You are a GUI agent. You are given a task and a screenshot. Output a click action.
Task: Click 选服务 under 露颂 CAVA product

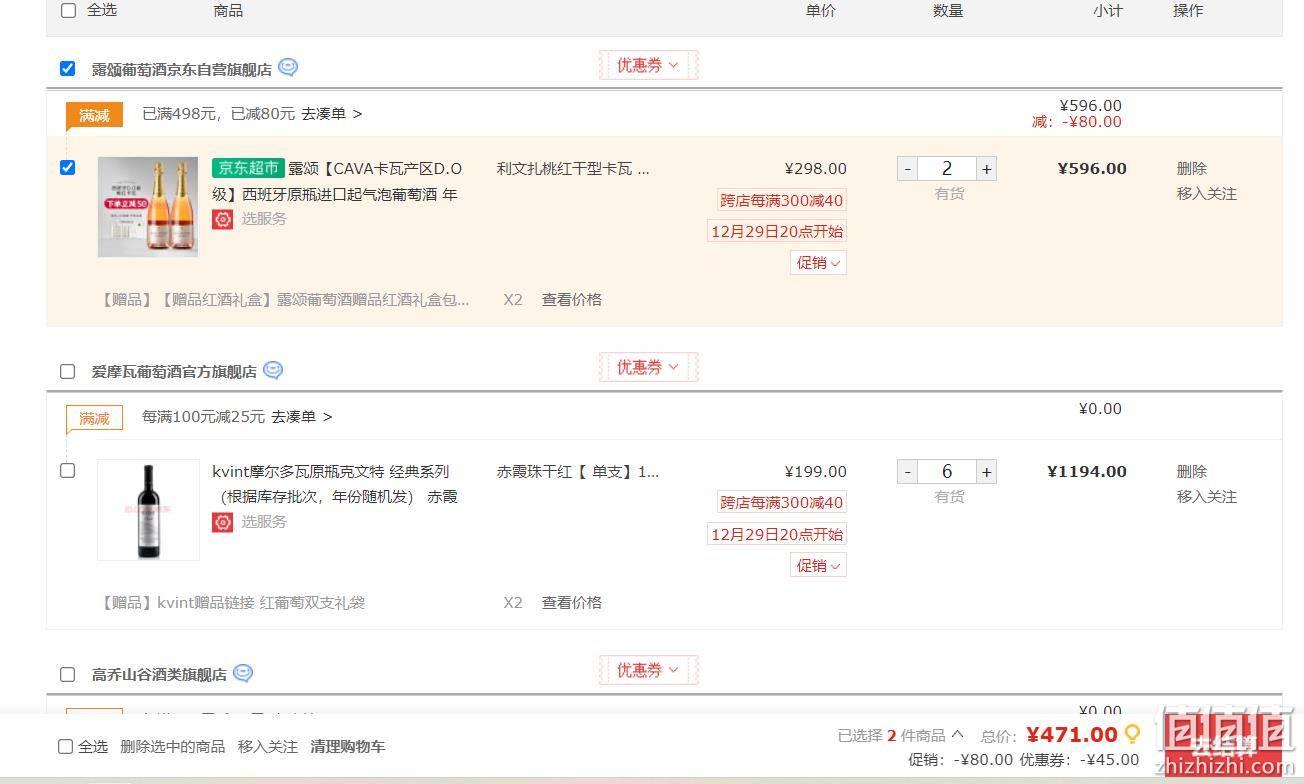click(263, 219)
